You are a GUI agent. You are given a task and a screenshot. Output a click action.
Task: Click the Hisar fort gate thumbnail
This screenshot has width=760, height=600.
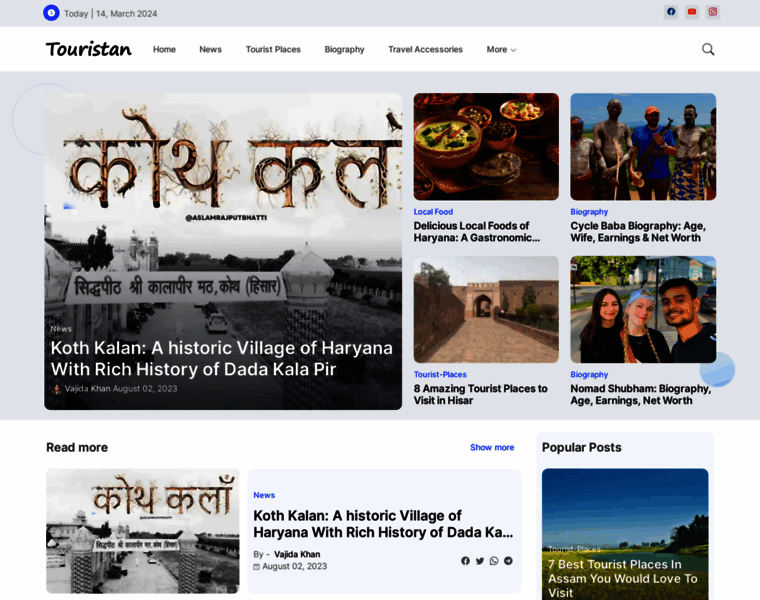point(486,309)
